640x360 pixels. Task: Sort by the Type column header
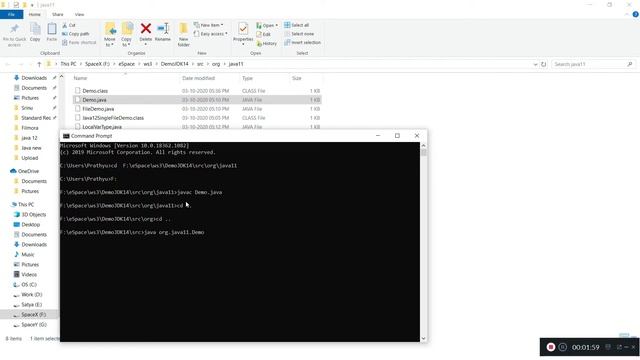247,78
